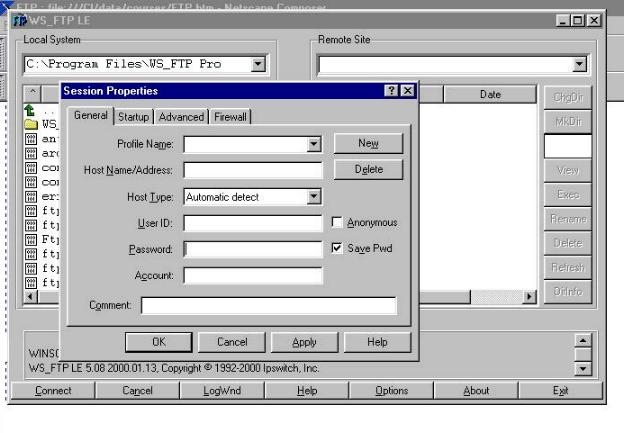Click the remote DirInfo button

pos(568,292)
